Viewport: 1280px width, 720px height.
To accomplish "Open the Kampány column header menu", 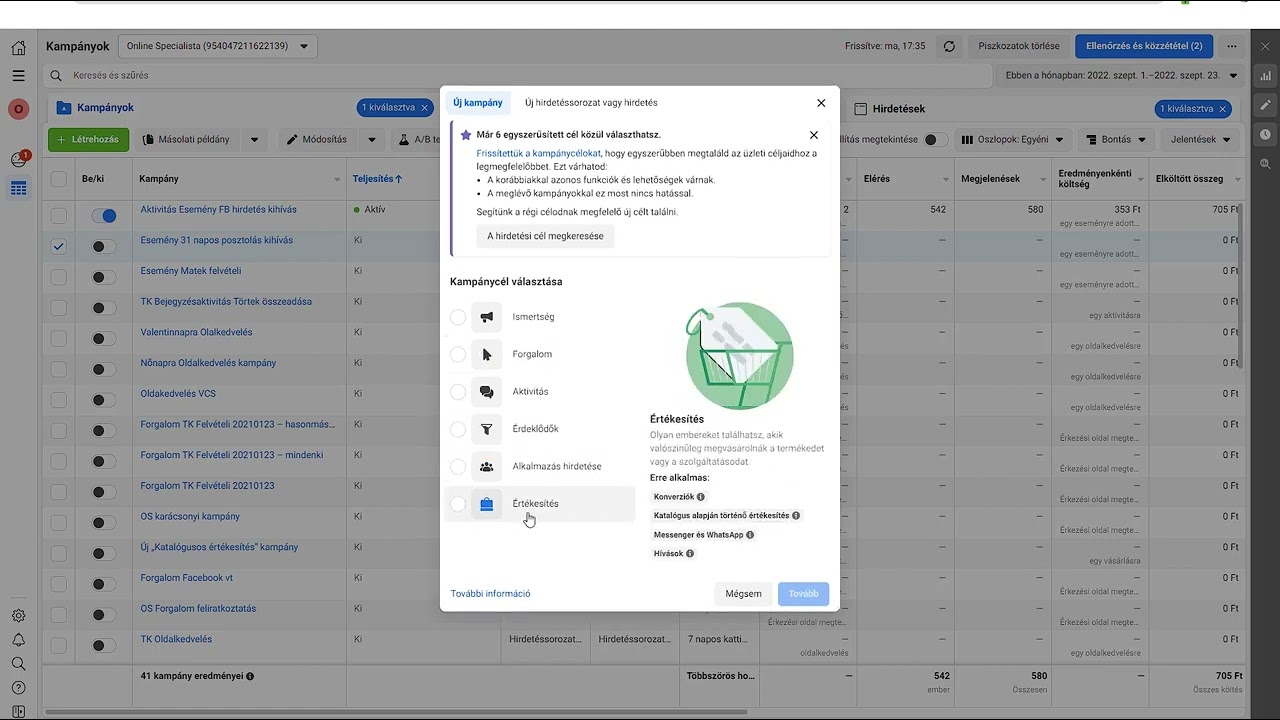I will click(337, 180).
